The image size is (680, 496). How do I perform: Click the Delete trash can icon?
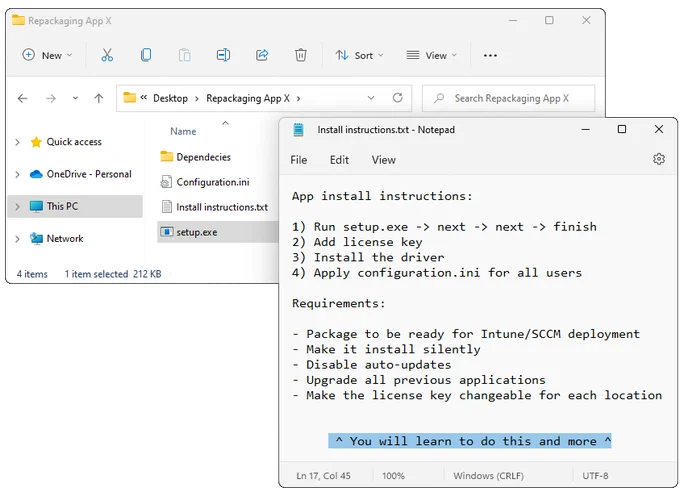pos(301,55)
